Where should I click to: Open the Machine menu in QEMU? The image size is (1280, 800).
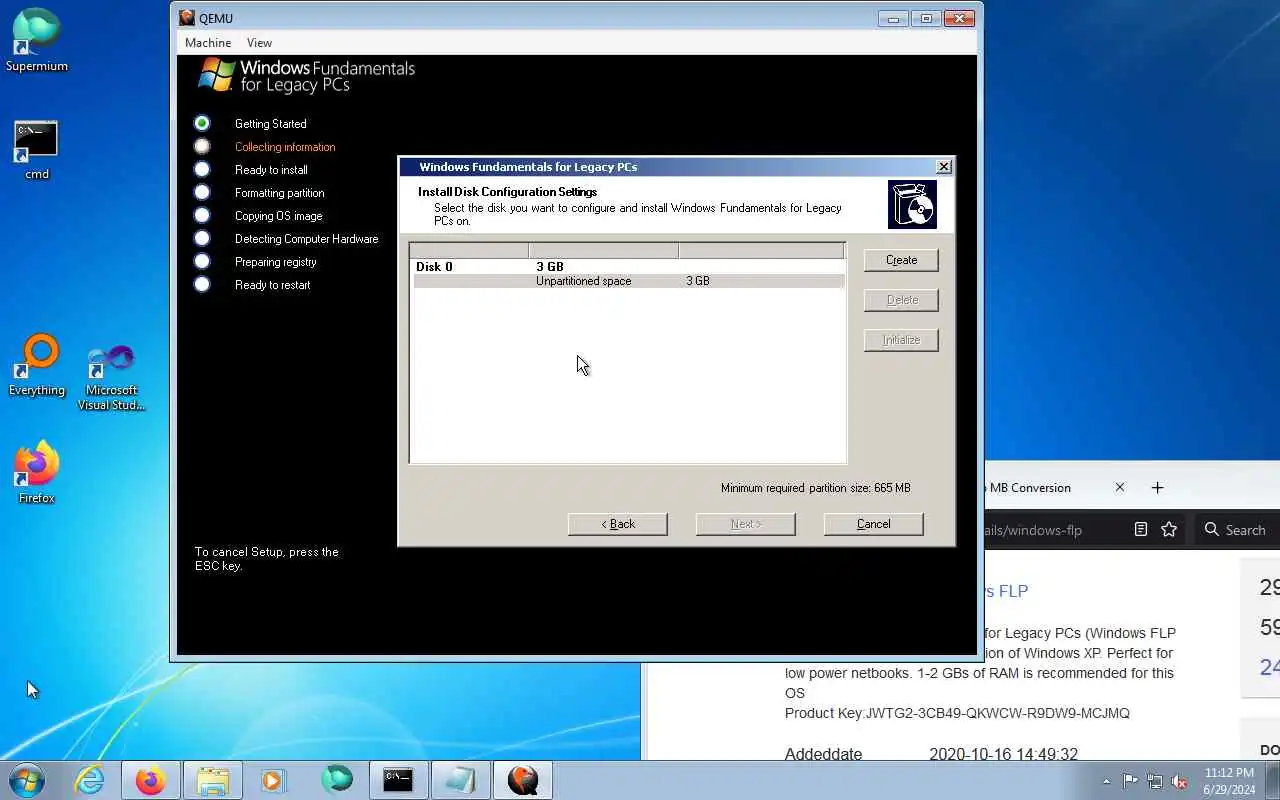pos(208,43)
